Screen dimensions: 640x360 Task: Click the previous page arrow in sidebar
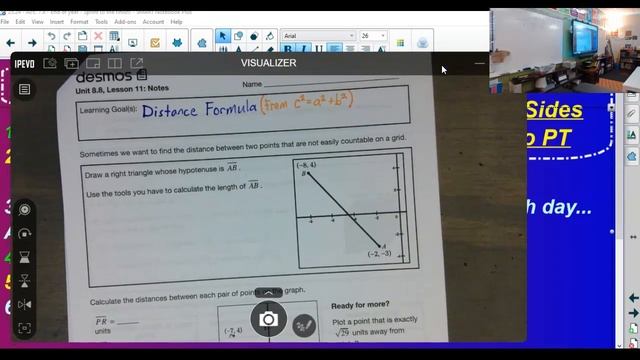pyautogui.click(x=633, y=298)
